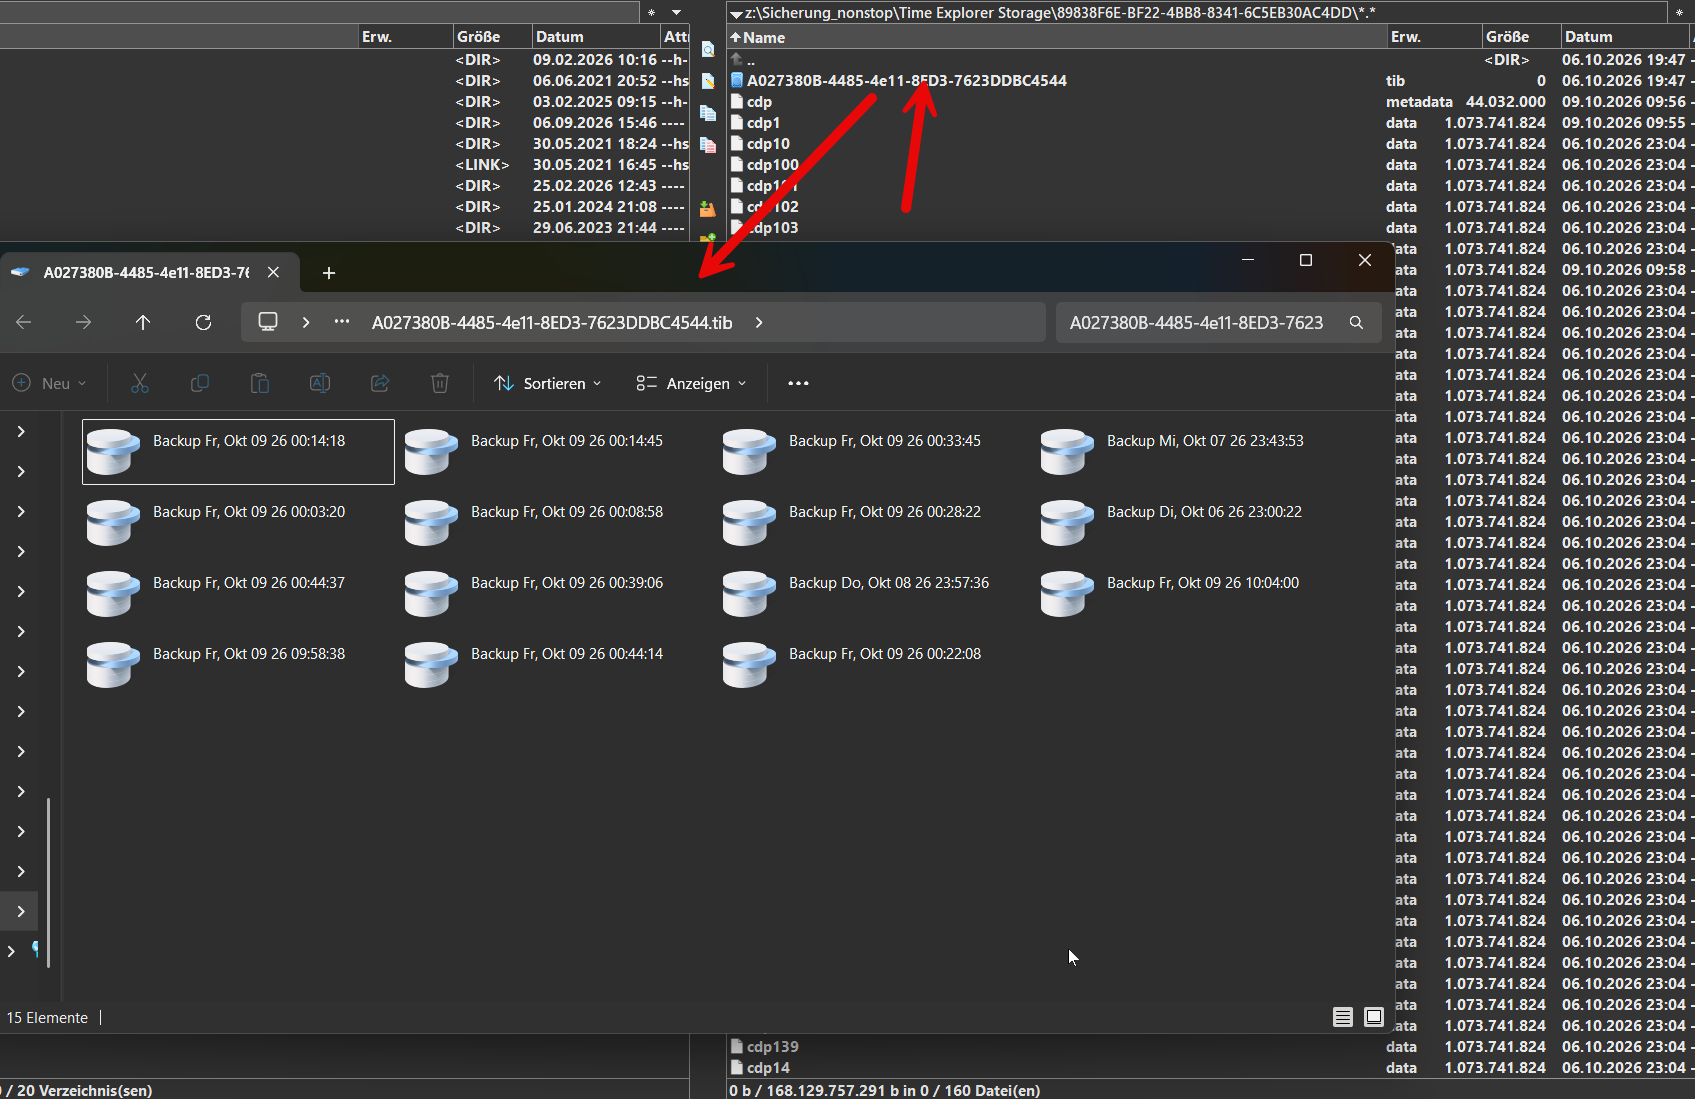Click the Rename icon in Explorer toolbar

coord(320,383)
